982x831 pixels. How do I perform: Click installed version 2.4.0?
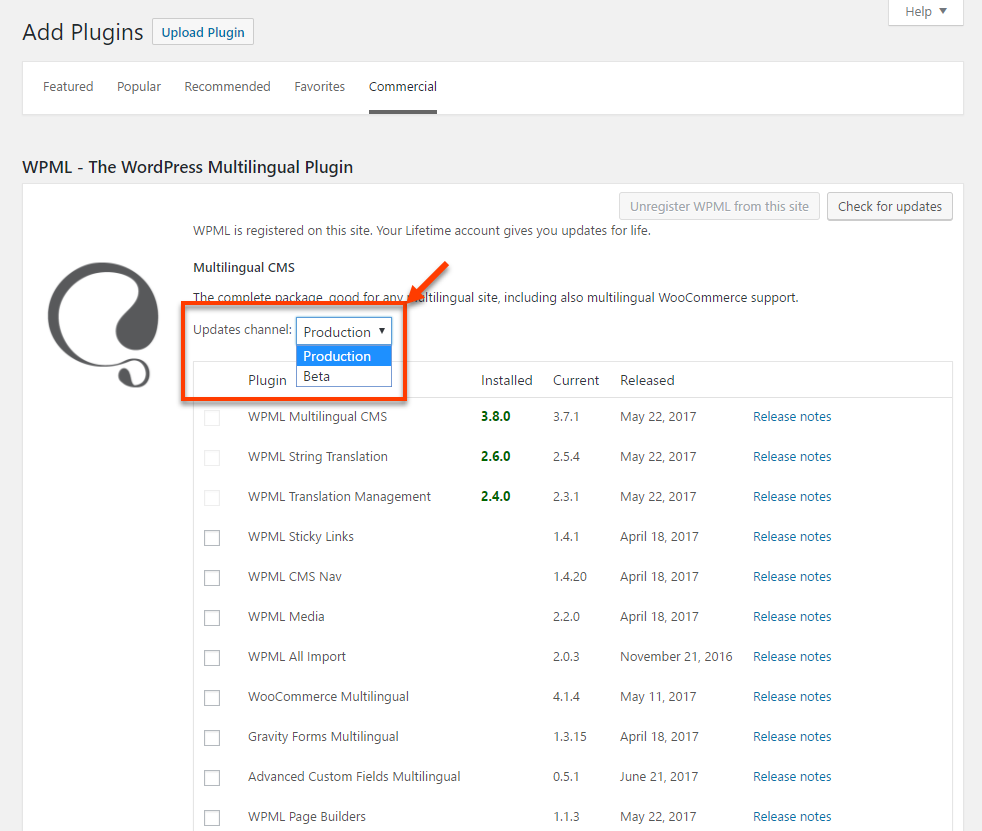(495, 497)
